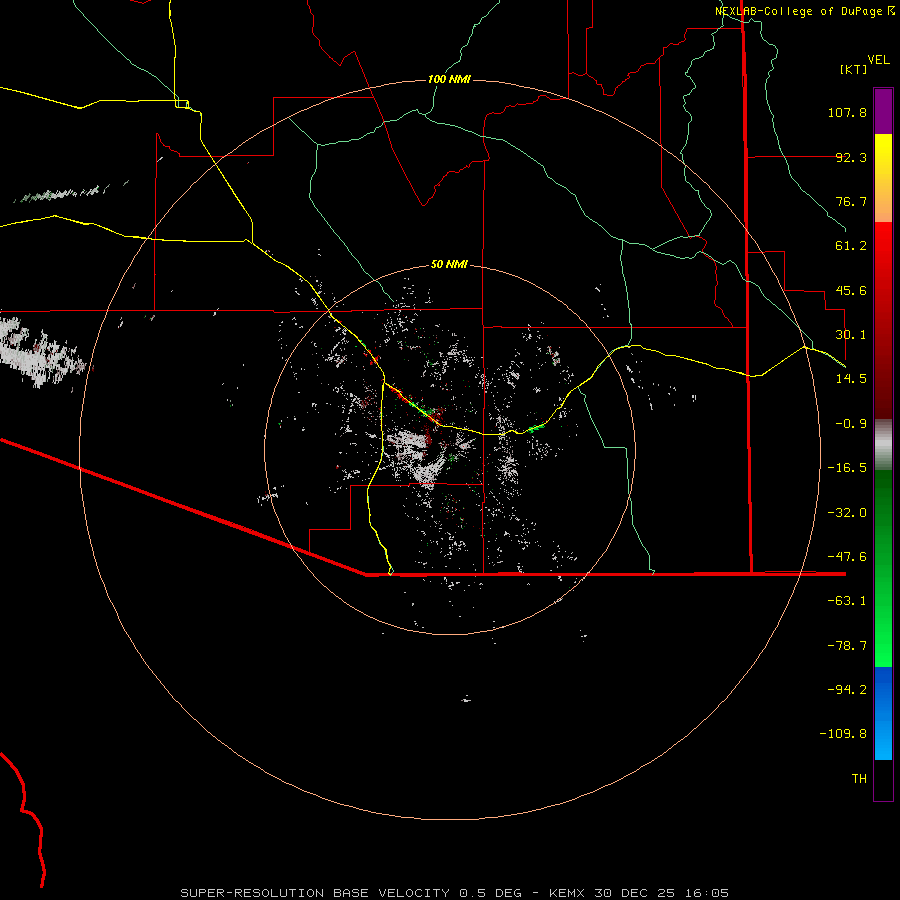Click the NEXLAB-College of DuPage watermark text
The image size is (900, 900).
pos(805,11)
